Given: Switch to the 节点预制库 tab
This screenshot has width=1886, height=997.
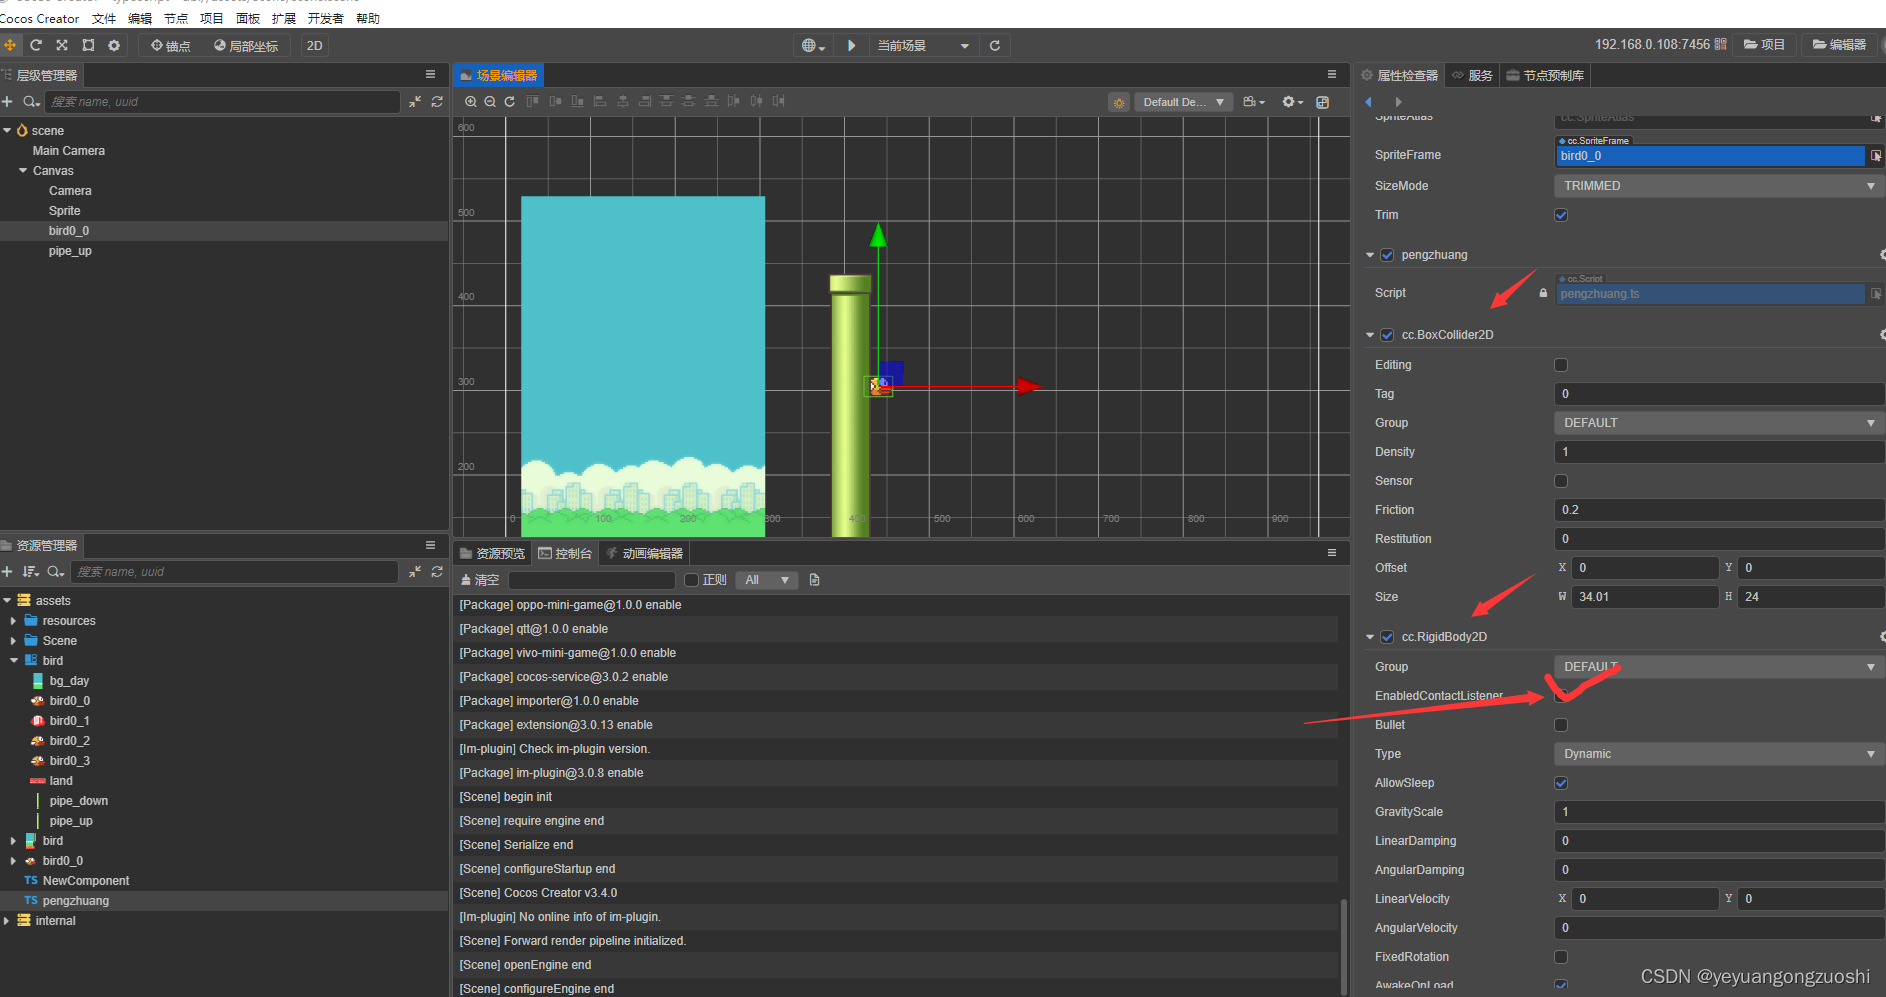Looking at the screenshot, I should (x=1545, y=75).
